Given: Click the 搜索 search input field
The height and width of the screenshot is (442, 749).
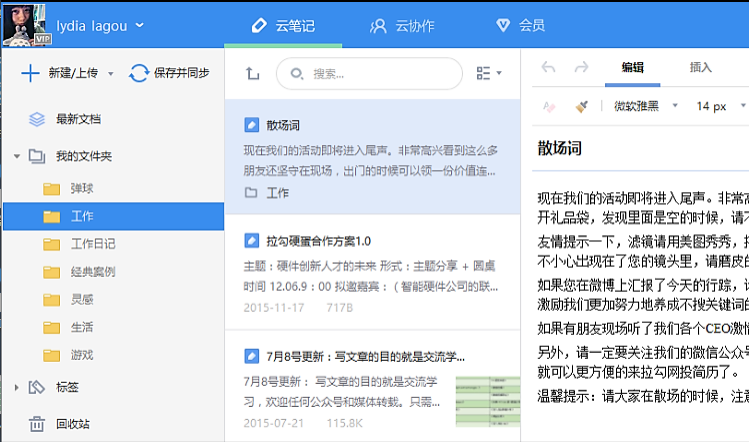Looking at the screenshot, I should [x=370, y=73].
